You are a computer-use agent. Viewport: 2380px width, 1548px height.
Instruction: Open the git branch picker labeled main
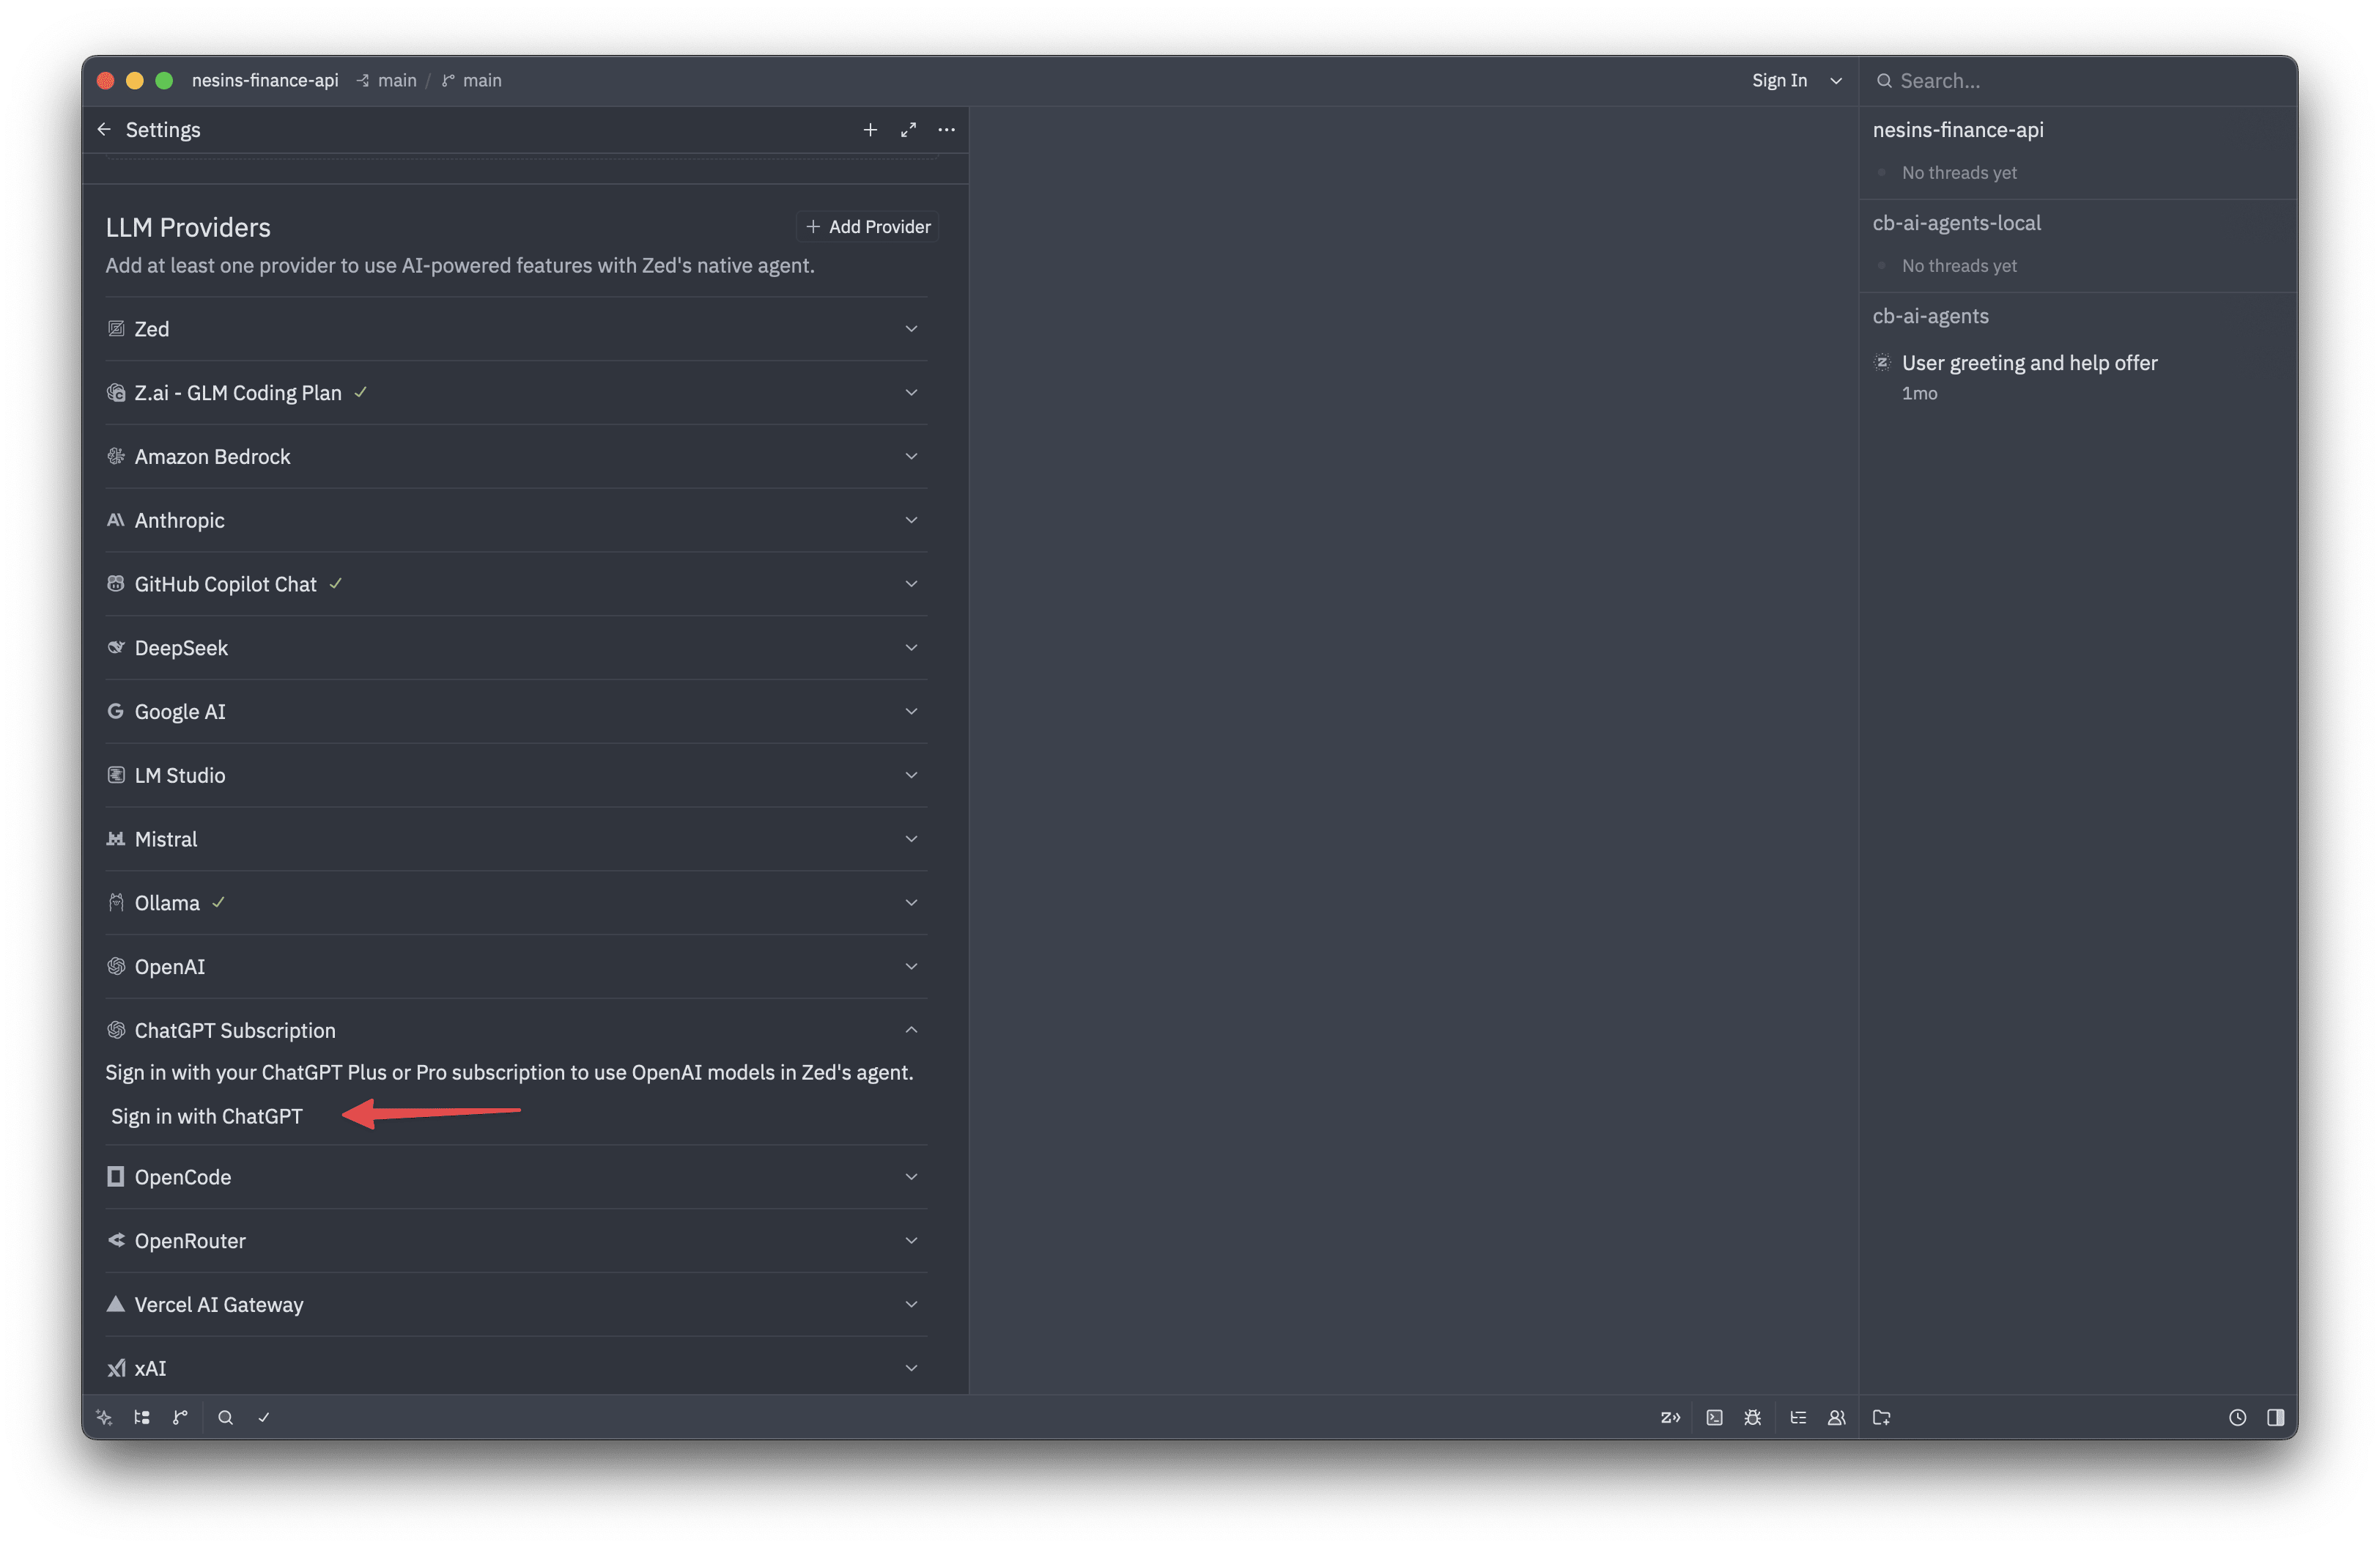(x=472, y=81)
